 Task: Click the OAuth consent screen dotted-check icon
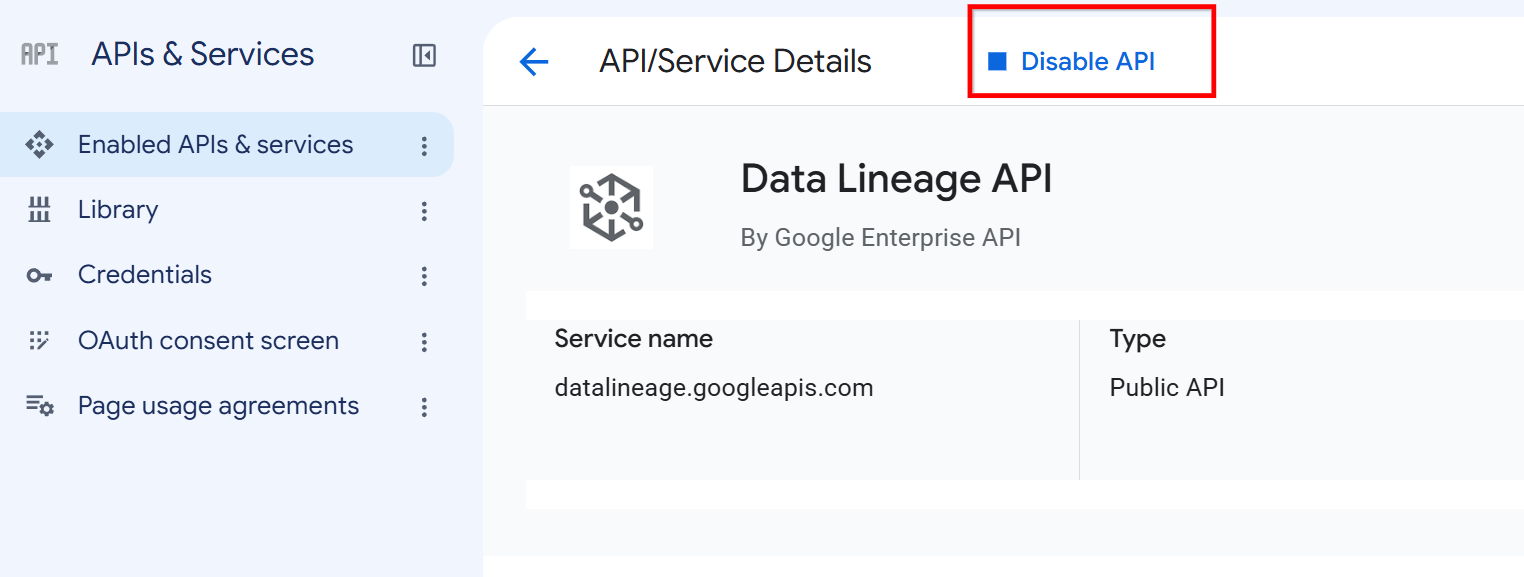point(39,341)
